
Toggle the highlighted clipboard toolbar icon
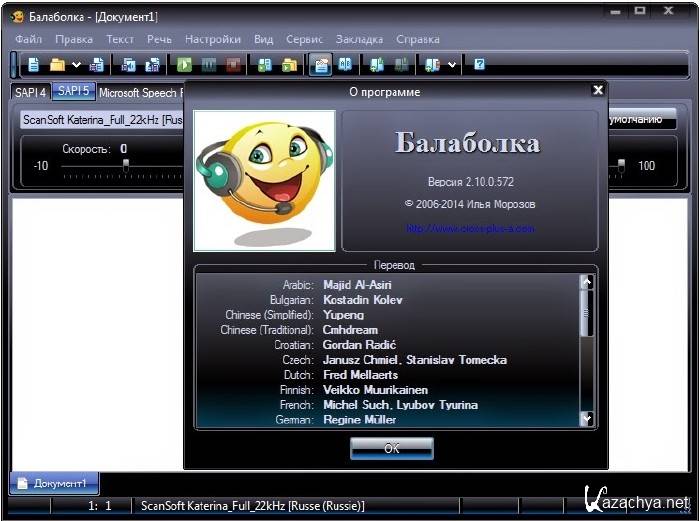[321, 65]
